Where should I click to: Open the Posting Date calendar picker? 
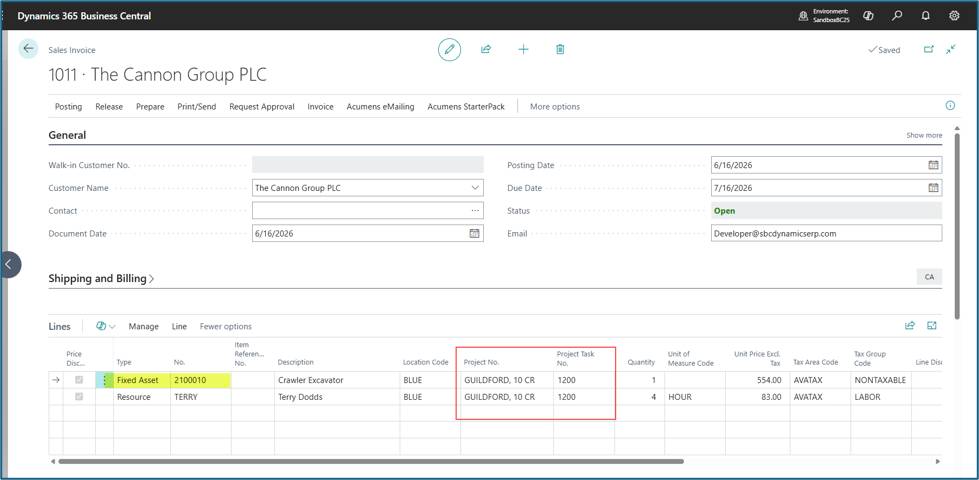tap(933, 165)
